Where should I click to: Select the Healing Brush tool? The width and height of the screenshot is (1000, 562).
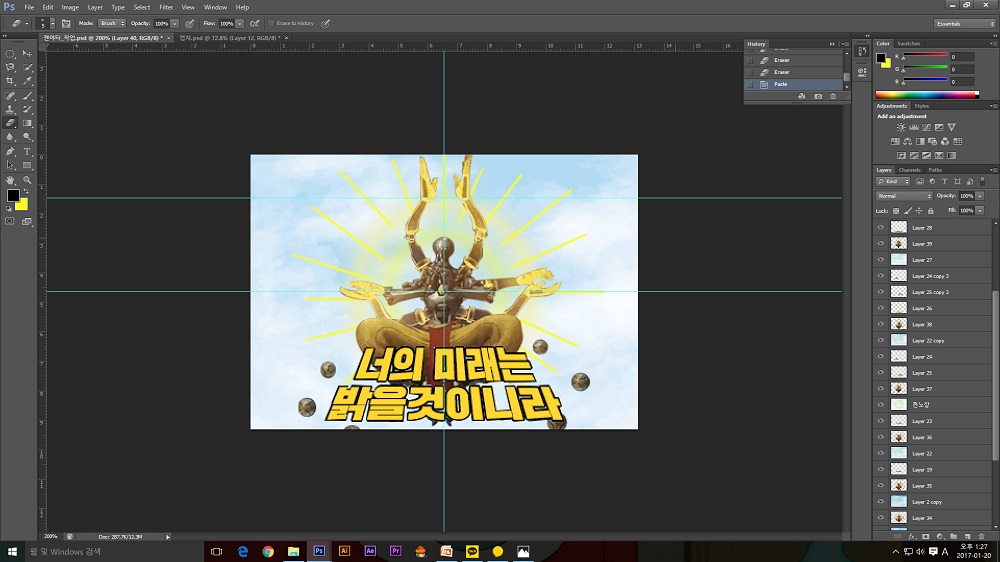pos(10,96)
